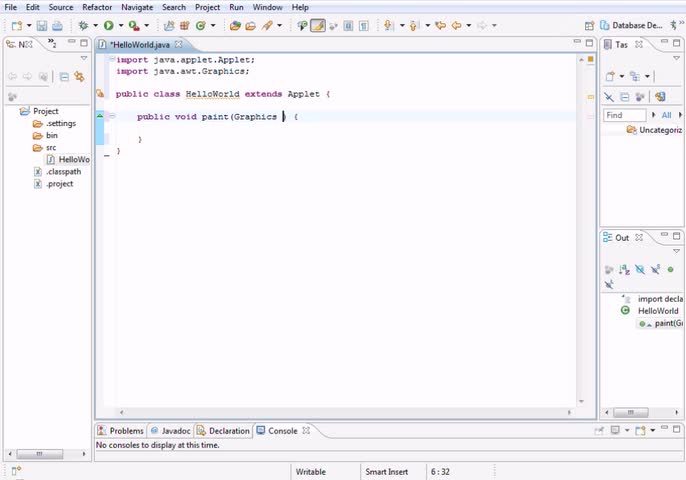Click the Navigator horizontal scrollbar thumb
Screen dimensions: 686x480
pyautogui.click(x=39, y=454)
